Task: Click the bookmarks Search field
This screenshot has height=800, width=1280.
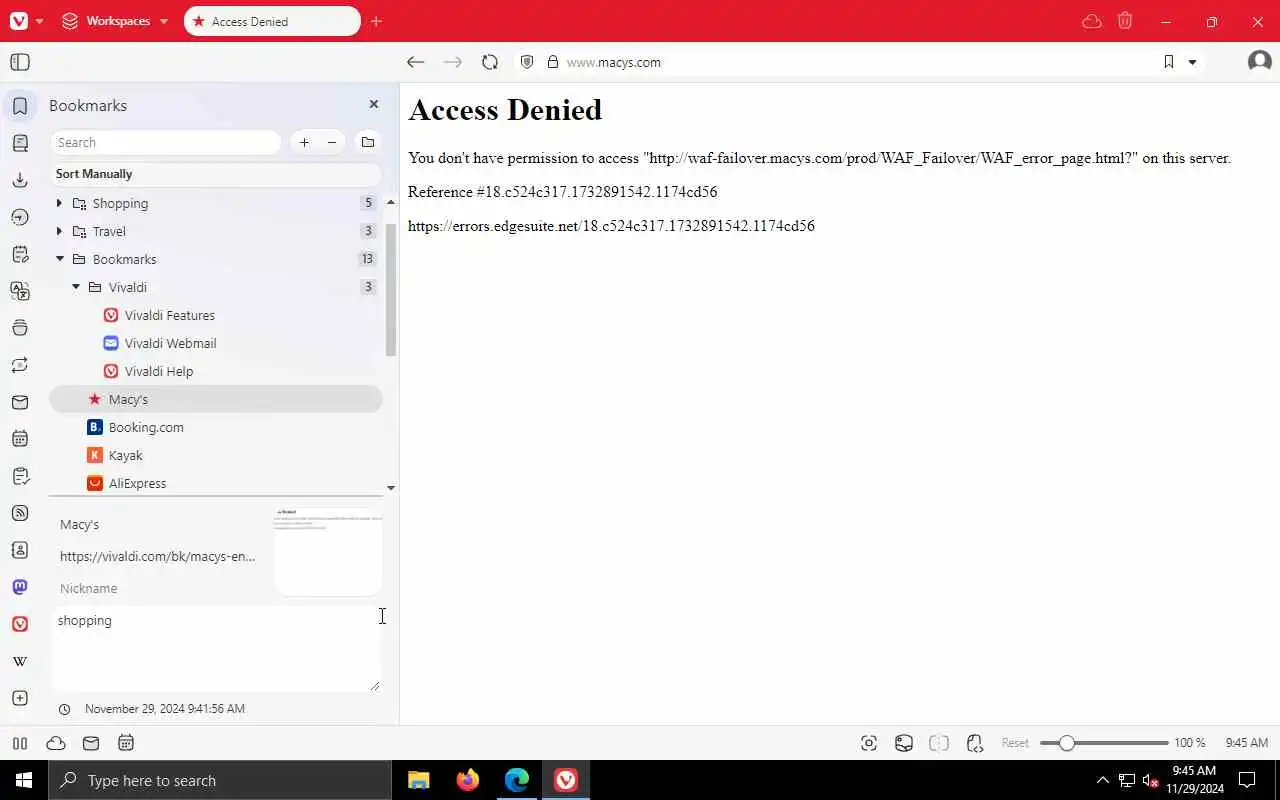Action: coord(166,142)
